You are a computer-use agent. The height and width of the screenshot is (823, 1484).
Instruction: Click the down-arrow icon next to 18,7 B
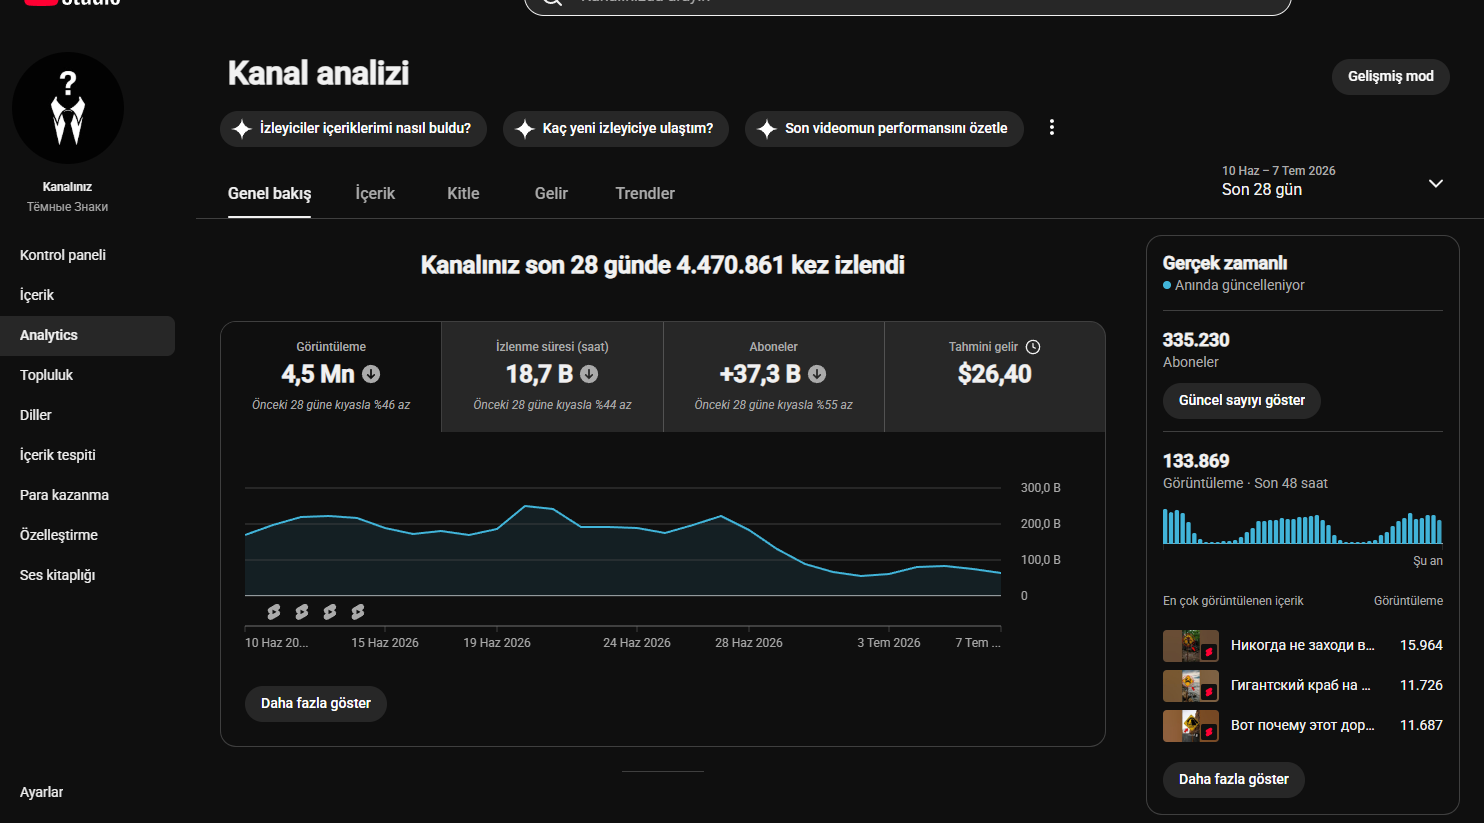(x=589, y=374)
